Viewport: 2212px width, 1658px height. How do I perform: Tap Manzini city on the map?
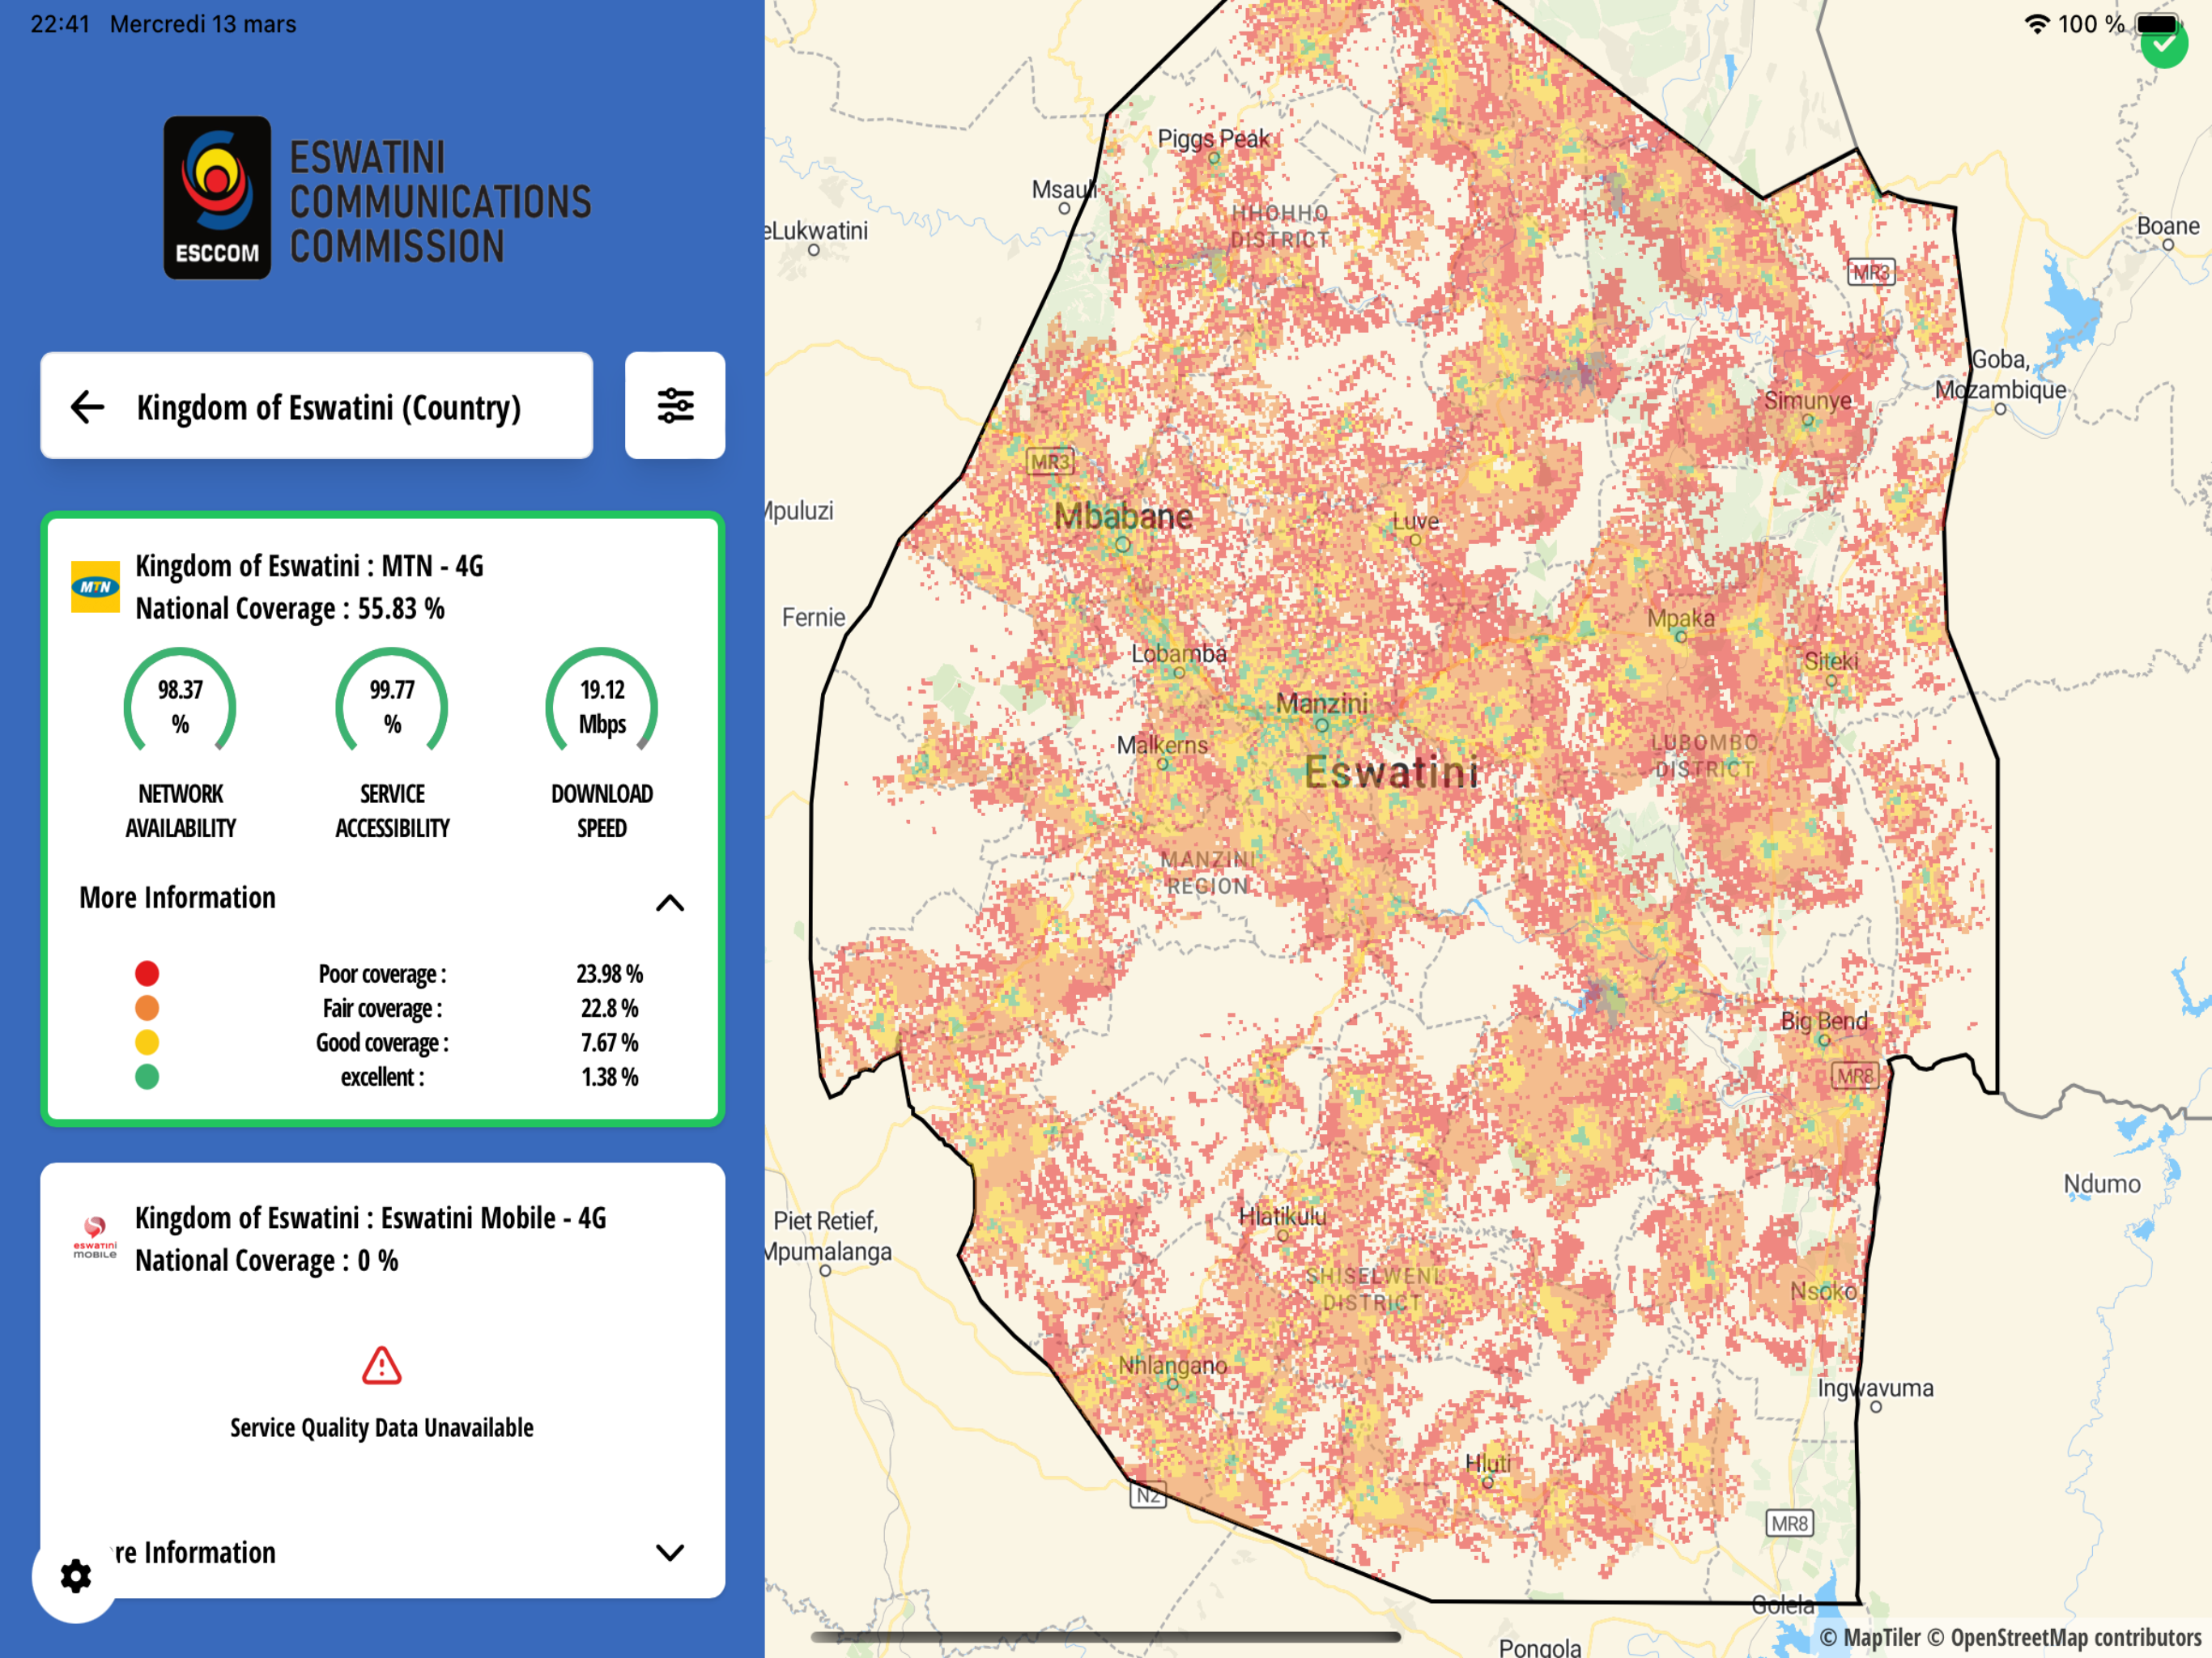[x=1322, y=704]
